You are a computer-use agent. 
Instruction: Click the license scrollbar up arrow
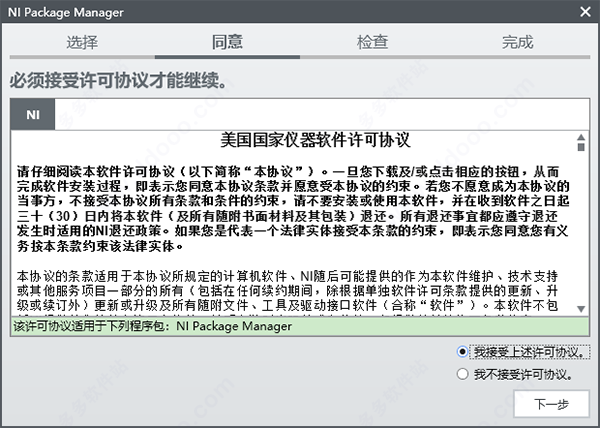click(581, 137)
